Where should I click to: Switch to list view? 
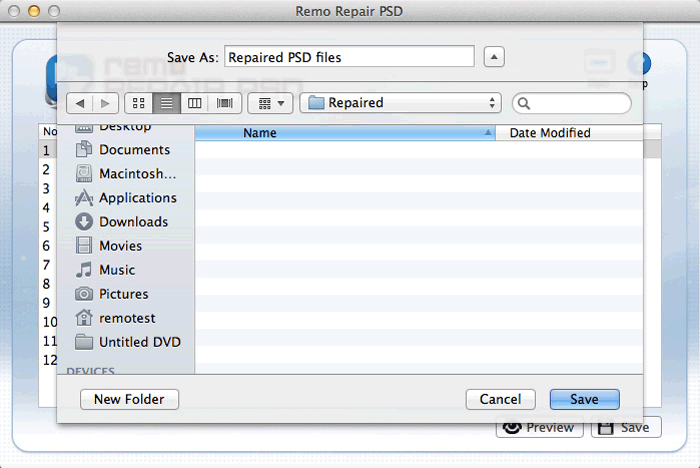point(167,104)
